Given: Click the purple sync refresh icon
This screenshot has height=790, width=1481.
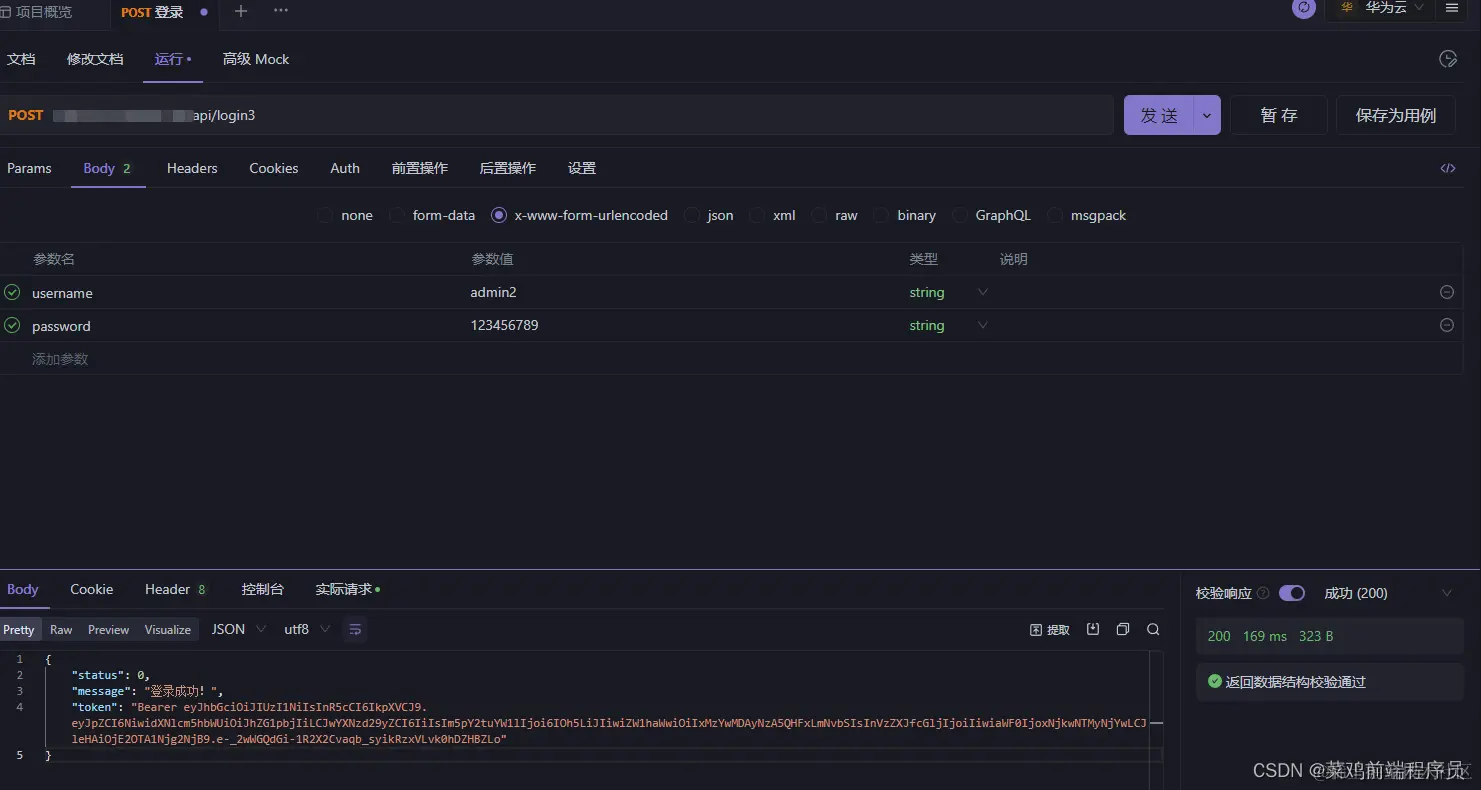Looking at the screenshot, I should [x=1304, y=8].
